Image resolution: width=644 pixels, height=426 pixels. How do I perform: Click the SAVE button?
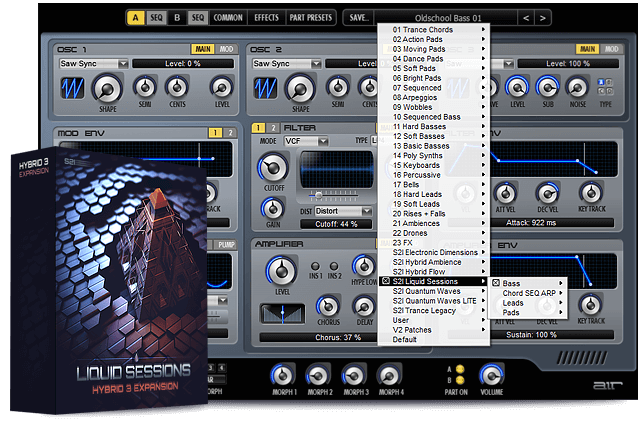coord(359,18)
